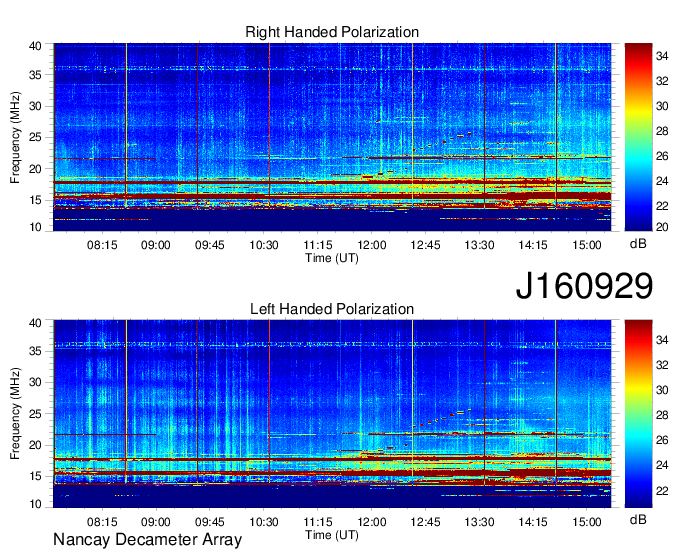Click '22' on bottom color bar scale

662,491
